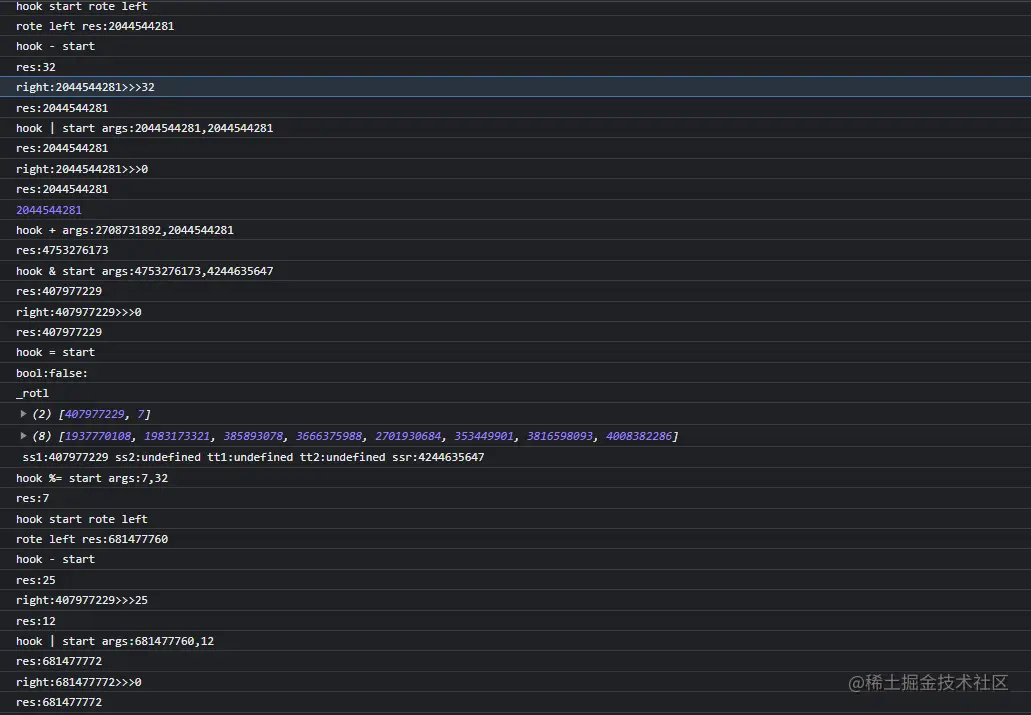Click the _rotl log entry
This screenshot has height=715, width=1031.
(x=32, y=393)
